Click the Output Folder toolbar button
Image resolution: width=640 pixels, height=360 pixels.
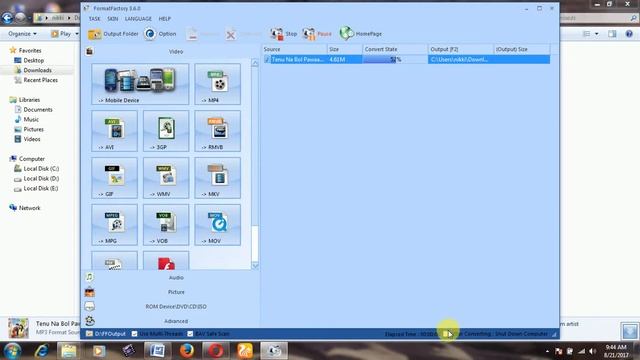113,34
